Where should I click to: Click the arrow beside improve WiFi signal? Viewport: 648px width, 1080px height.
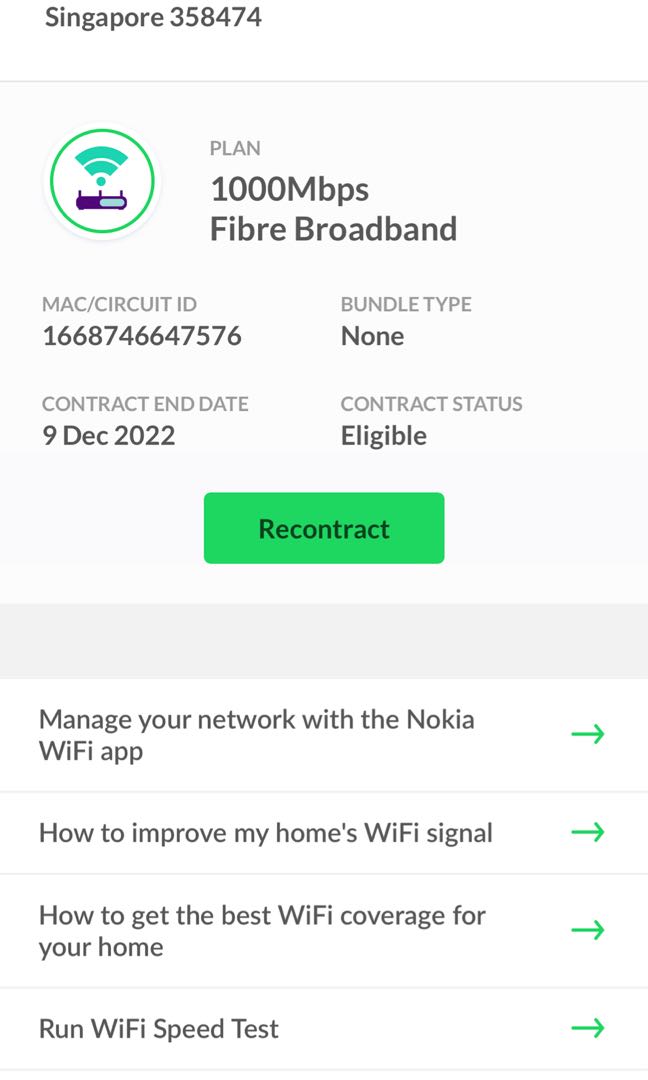click(x=589, y=832)
